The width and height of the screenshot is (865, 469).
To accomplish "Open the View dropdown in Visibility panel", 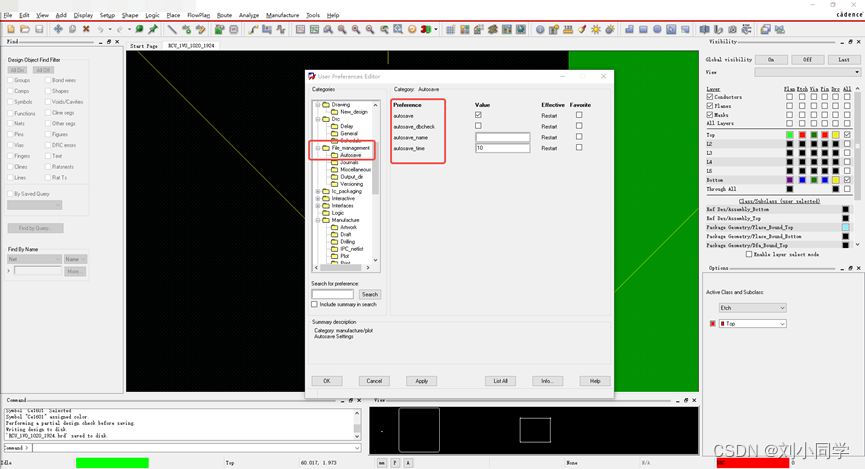I will [808, 72].
